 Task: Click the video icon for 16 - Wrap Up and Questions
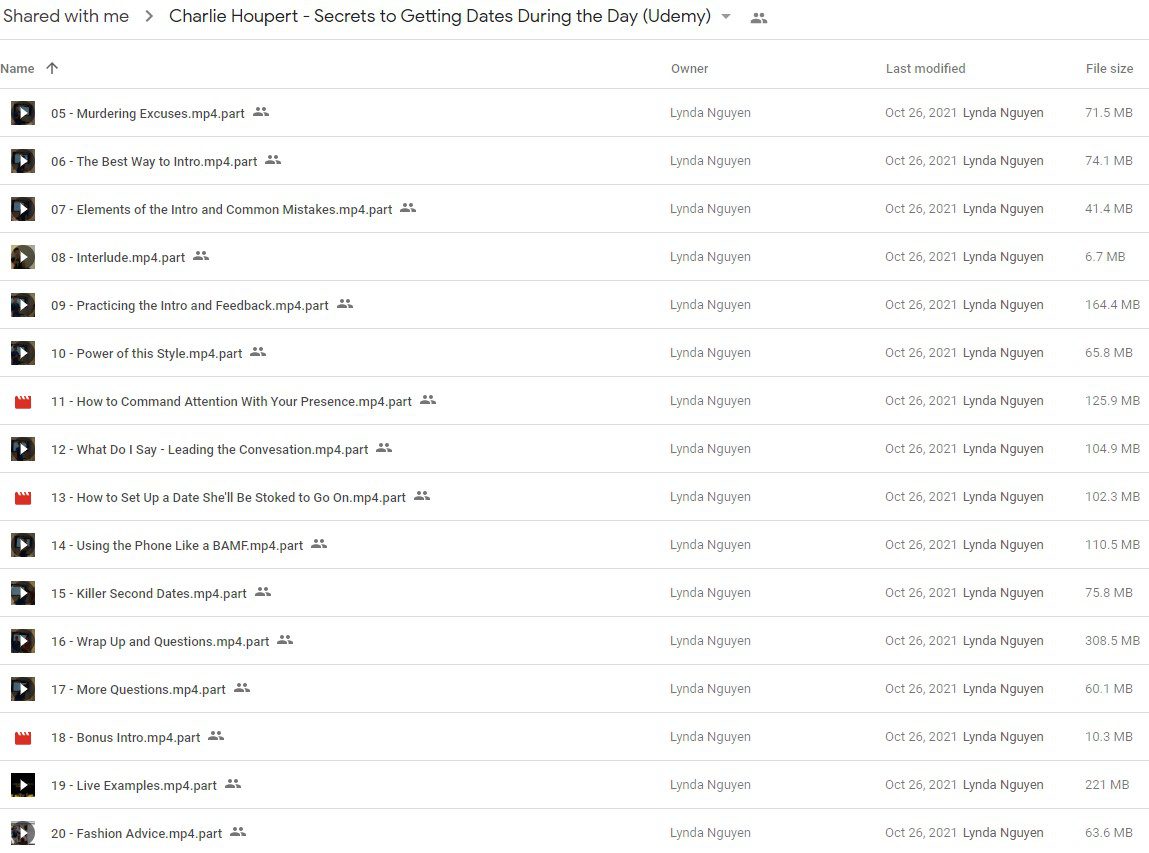pos(23,641)
